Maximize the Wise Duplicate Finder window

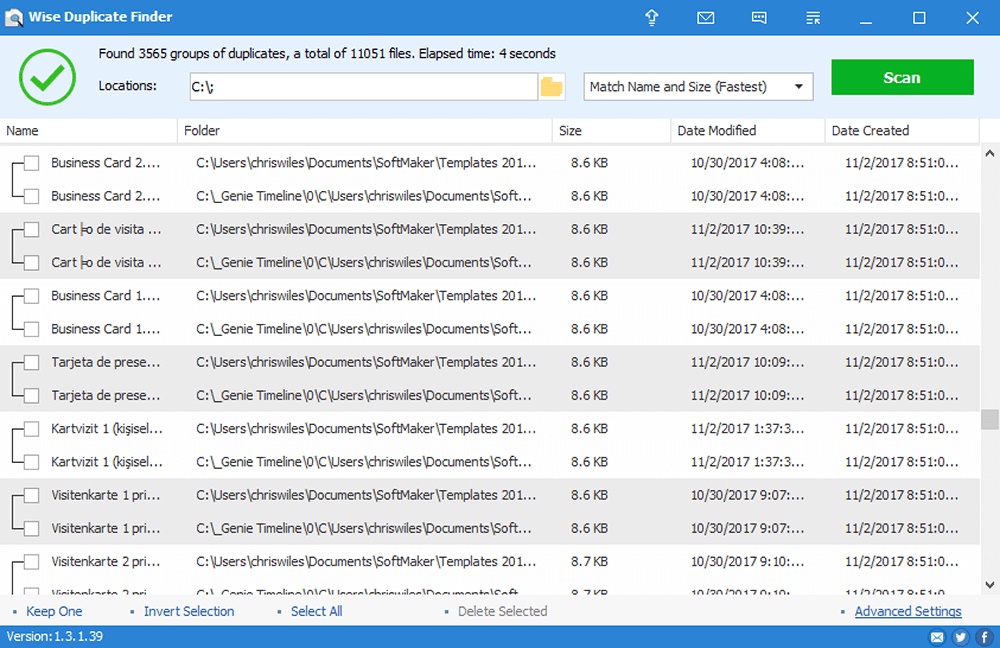pyautogui.click(x=919, y=18)
